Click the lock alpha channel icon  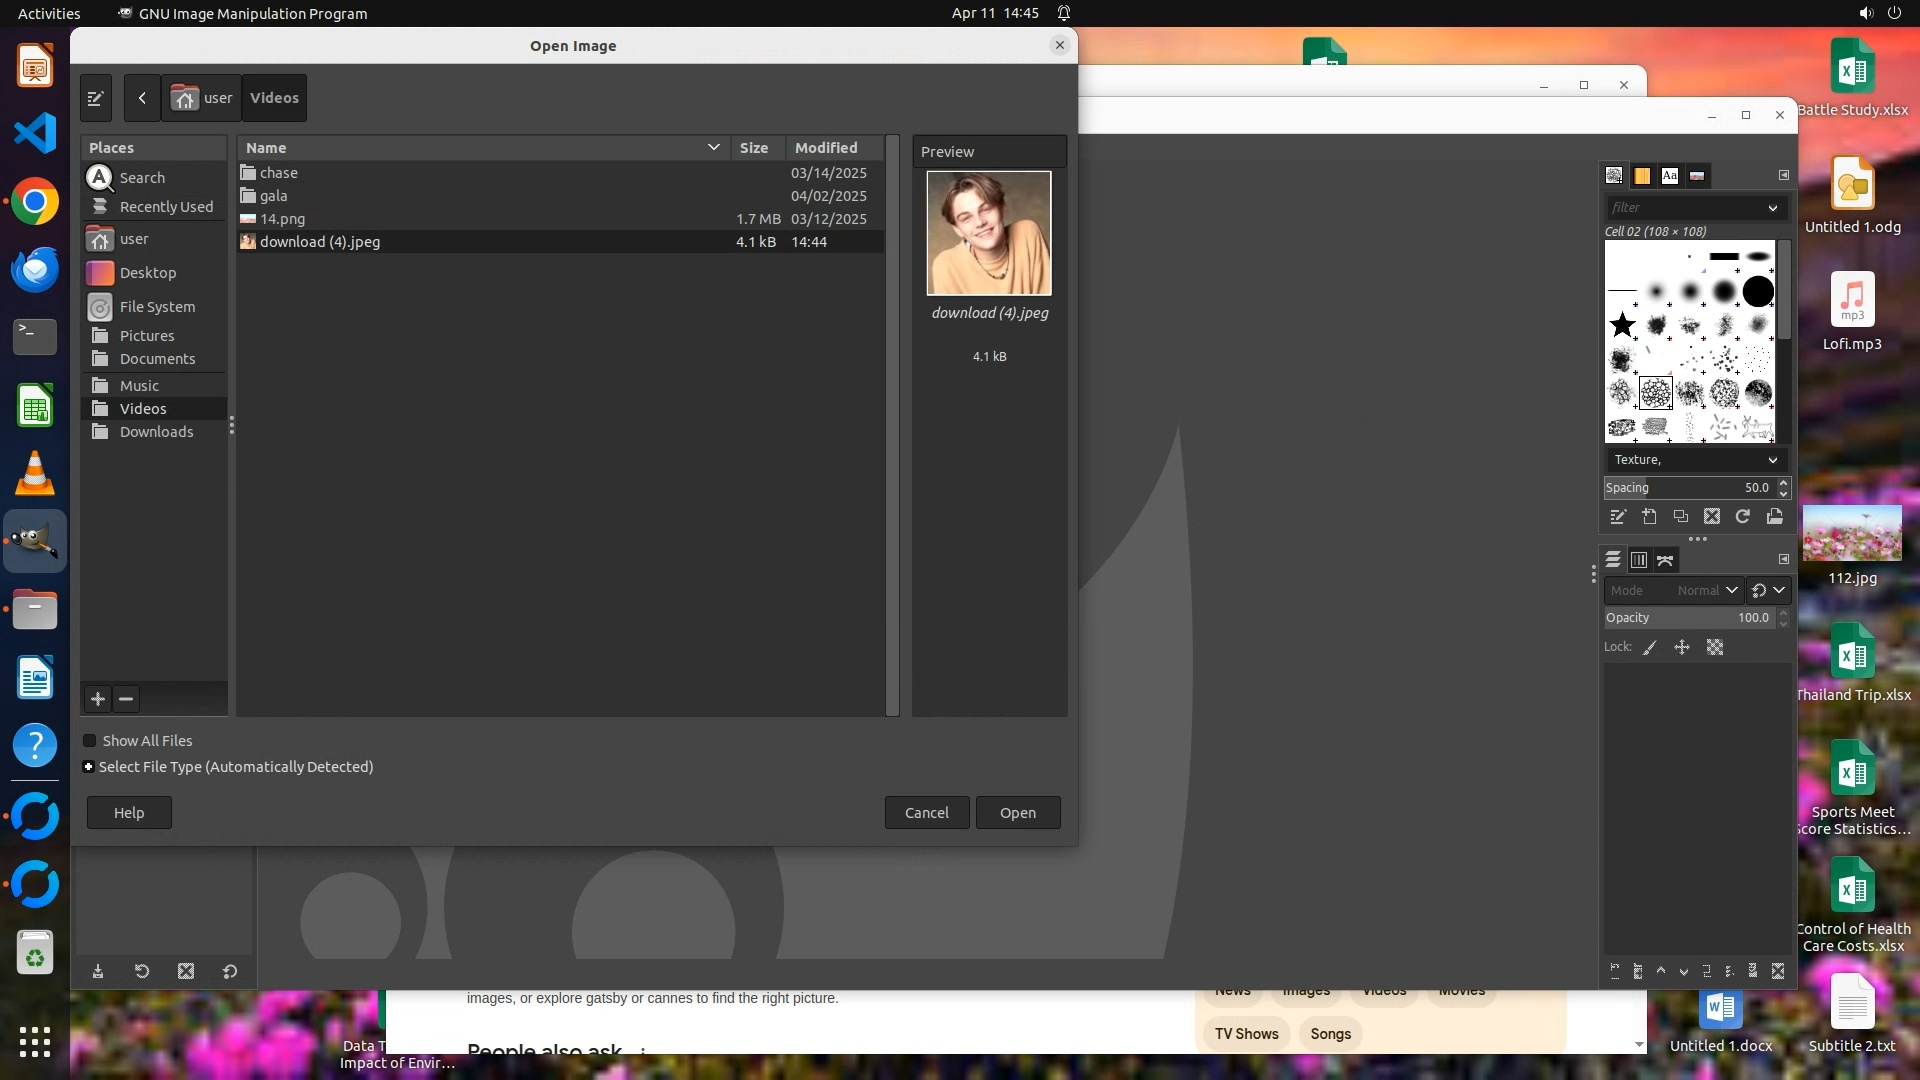tap(1715, 648)
